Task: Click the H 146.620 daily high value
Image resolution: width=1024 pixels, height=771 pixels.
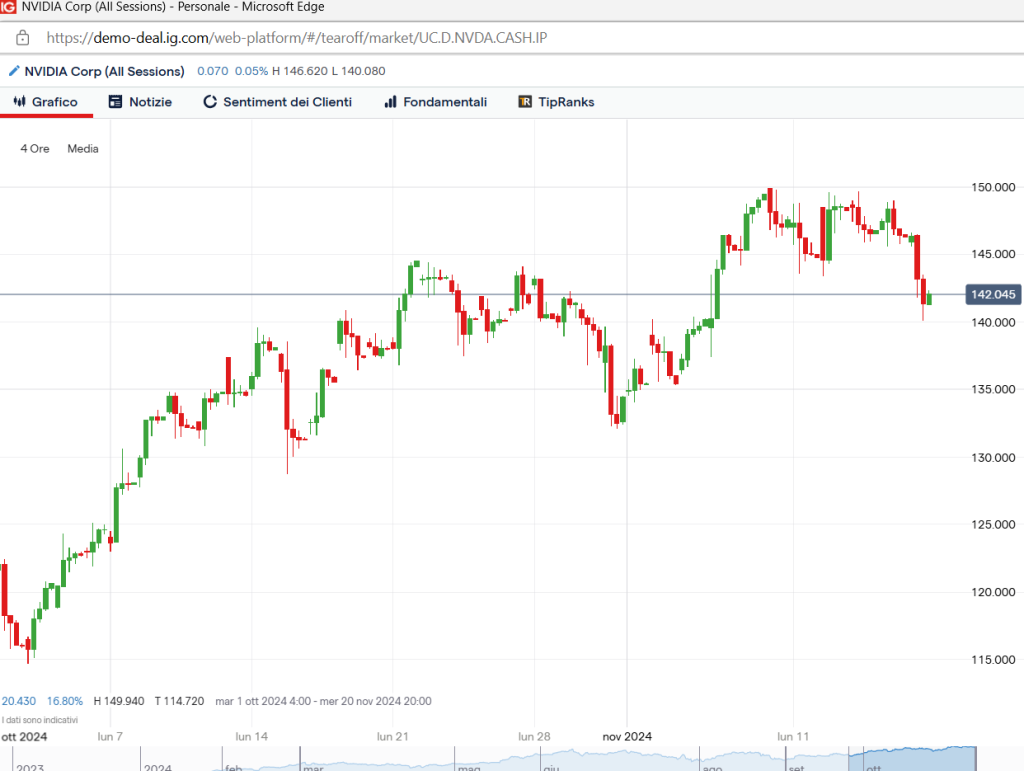Action: tap(300, 71)
